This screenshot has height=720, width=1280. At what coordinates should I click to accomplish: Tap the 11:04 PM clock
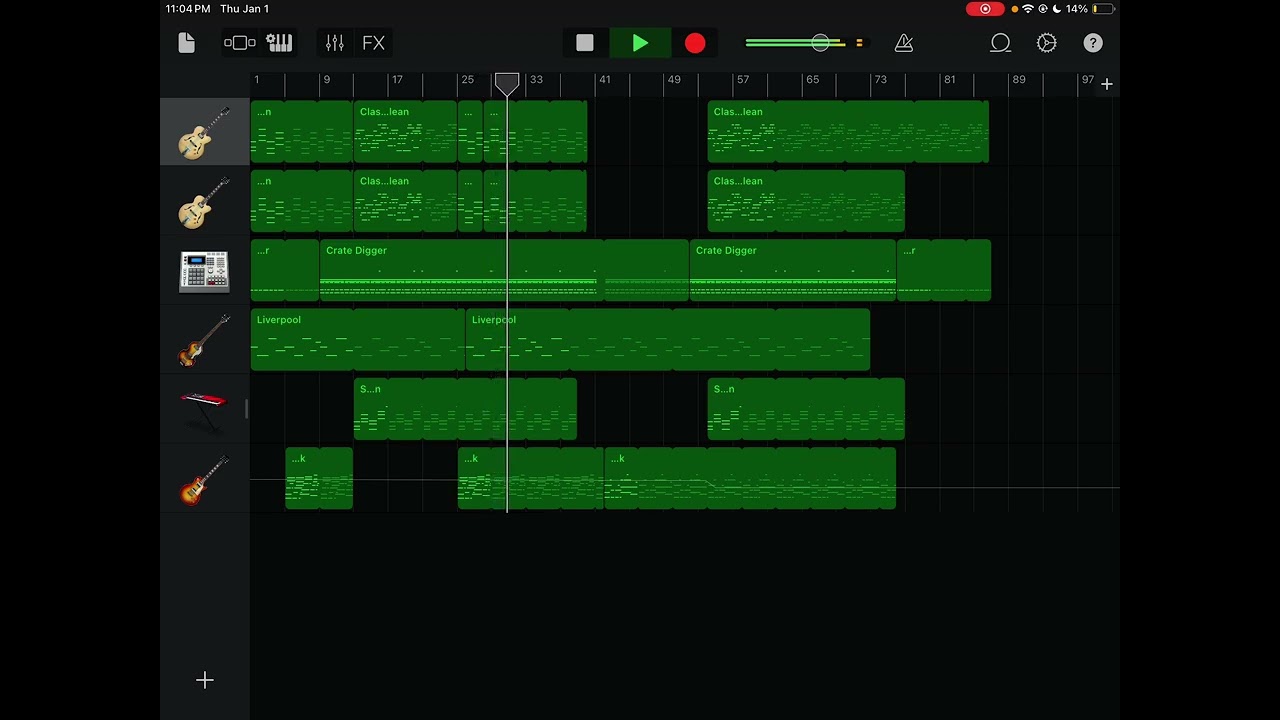(x=188, y=9)
